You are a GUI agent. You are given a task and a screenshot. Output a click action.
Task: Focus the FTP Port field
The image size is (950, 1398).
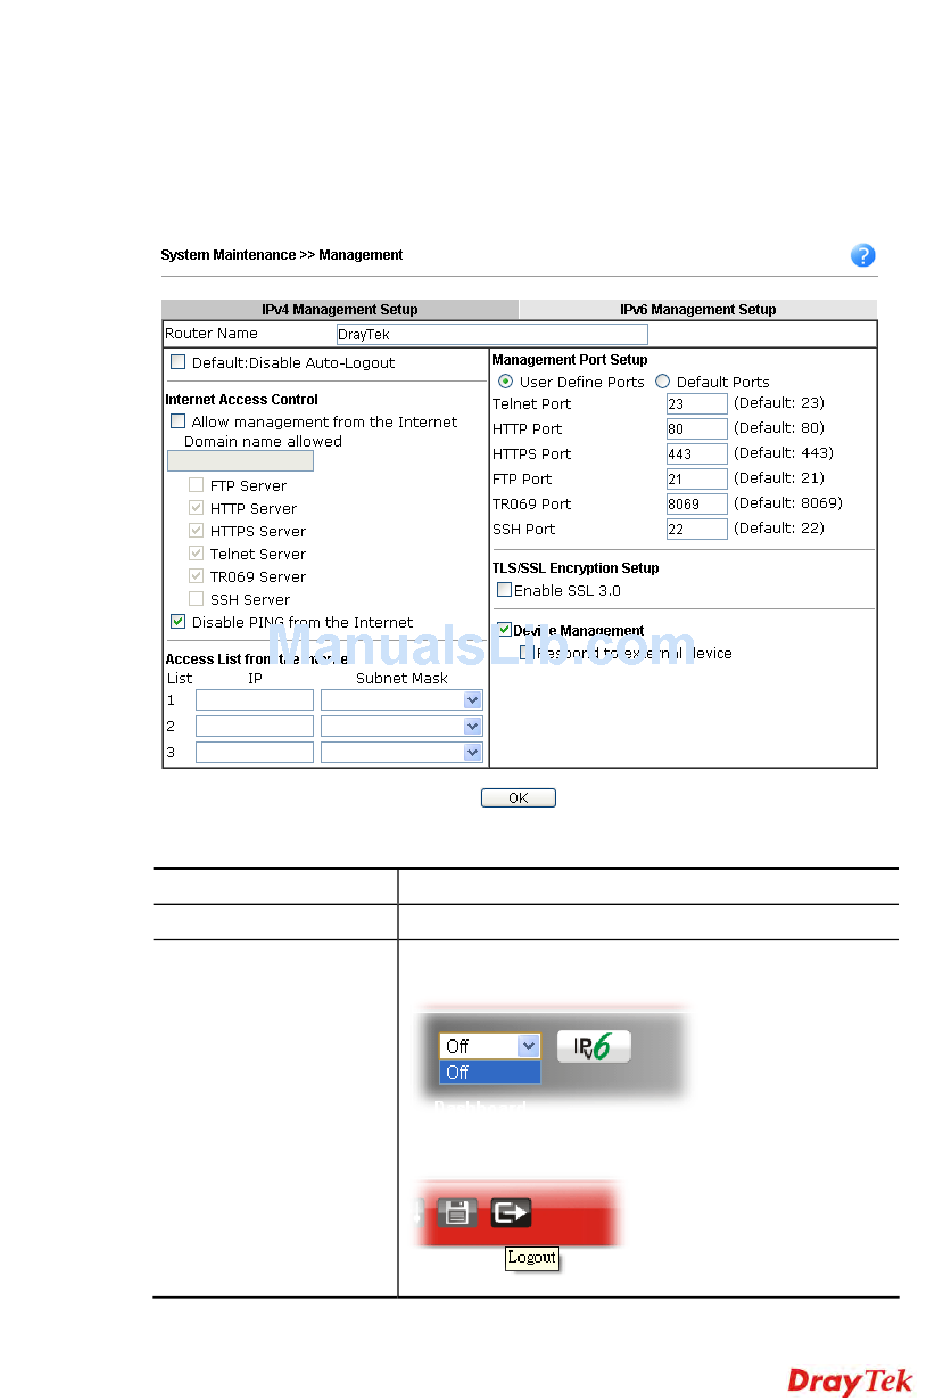697,479
